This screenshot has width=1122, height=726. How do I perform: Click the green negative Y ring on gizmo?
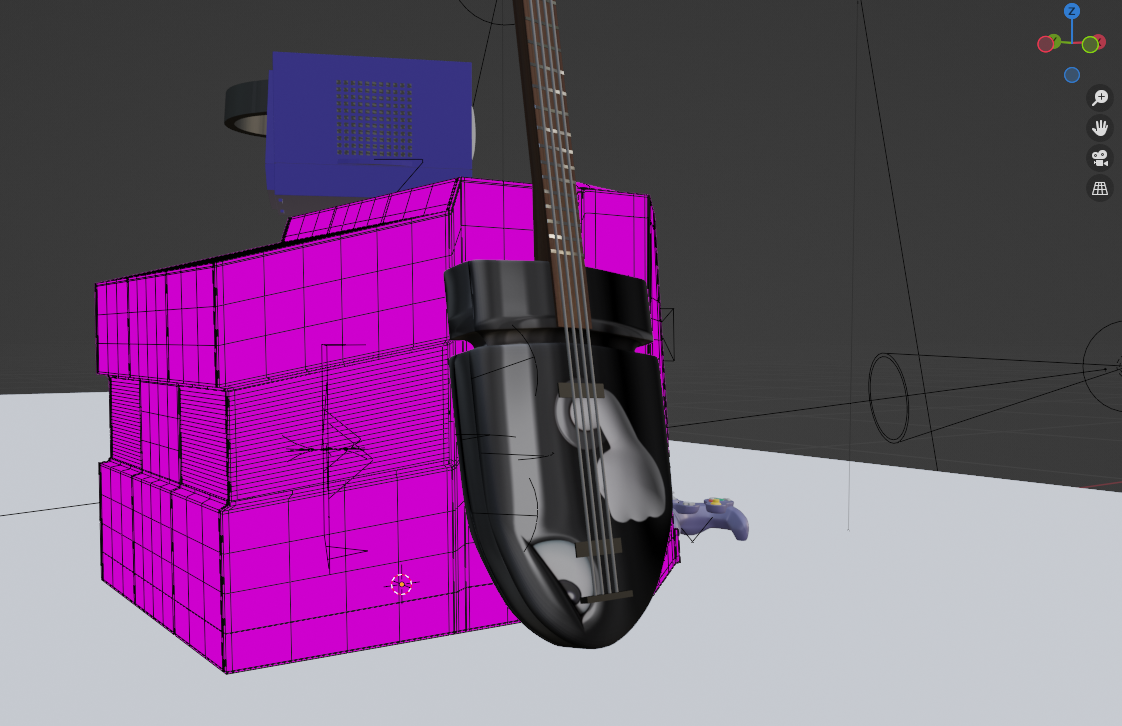1090,45
